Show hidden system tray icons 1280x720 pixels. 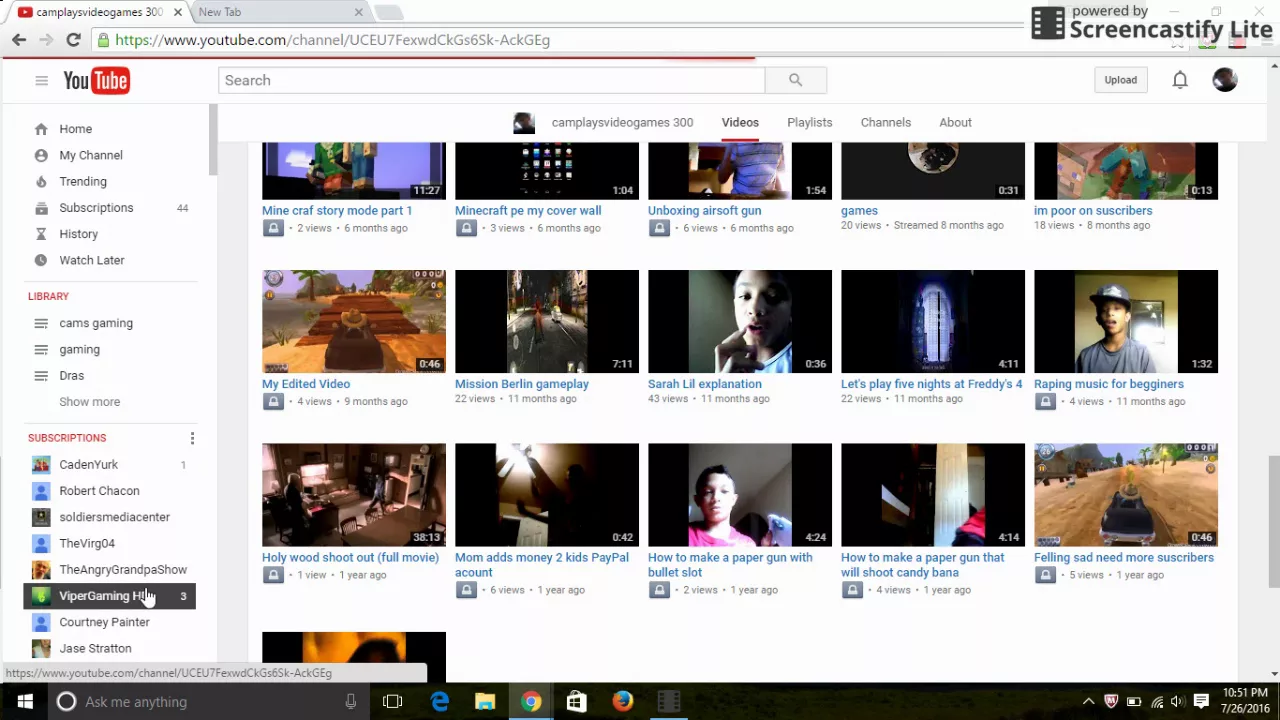tap(1088, 702)
